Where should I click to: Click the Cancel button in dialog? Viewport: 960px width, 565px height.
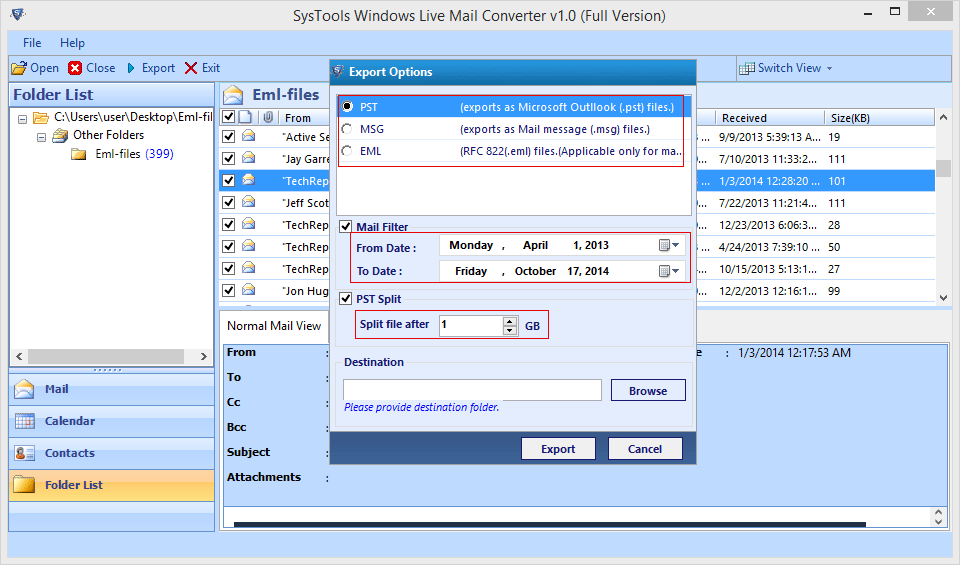(x=645, y=449)
